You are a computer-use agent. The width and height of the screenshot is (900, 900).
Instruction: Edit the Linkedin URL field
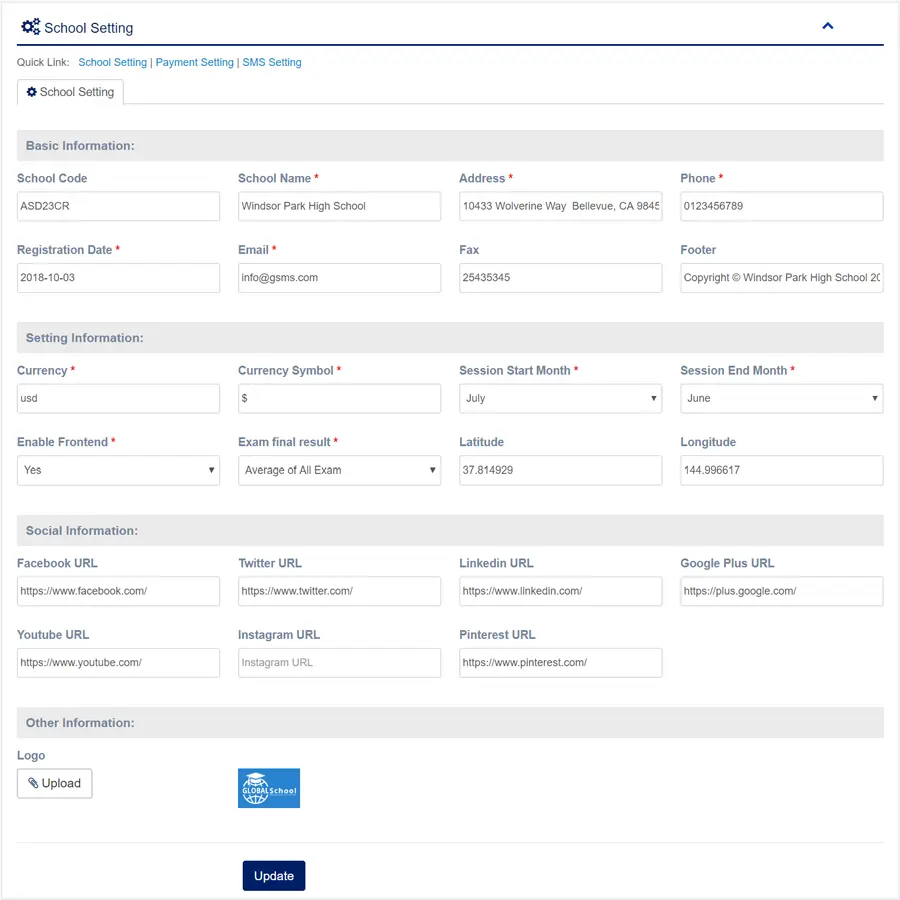pyautogui.click(x=560, y=591)
